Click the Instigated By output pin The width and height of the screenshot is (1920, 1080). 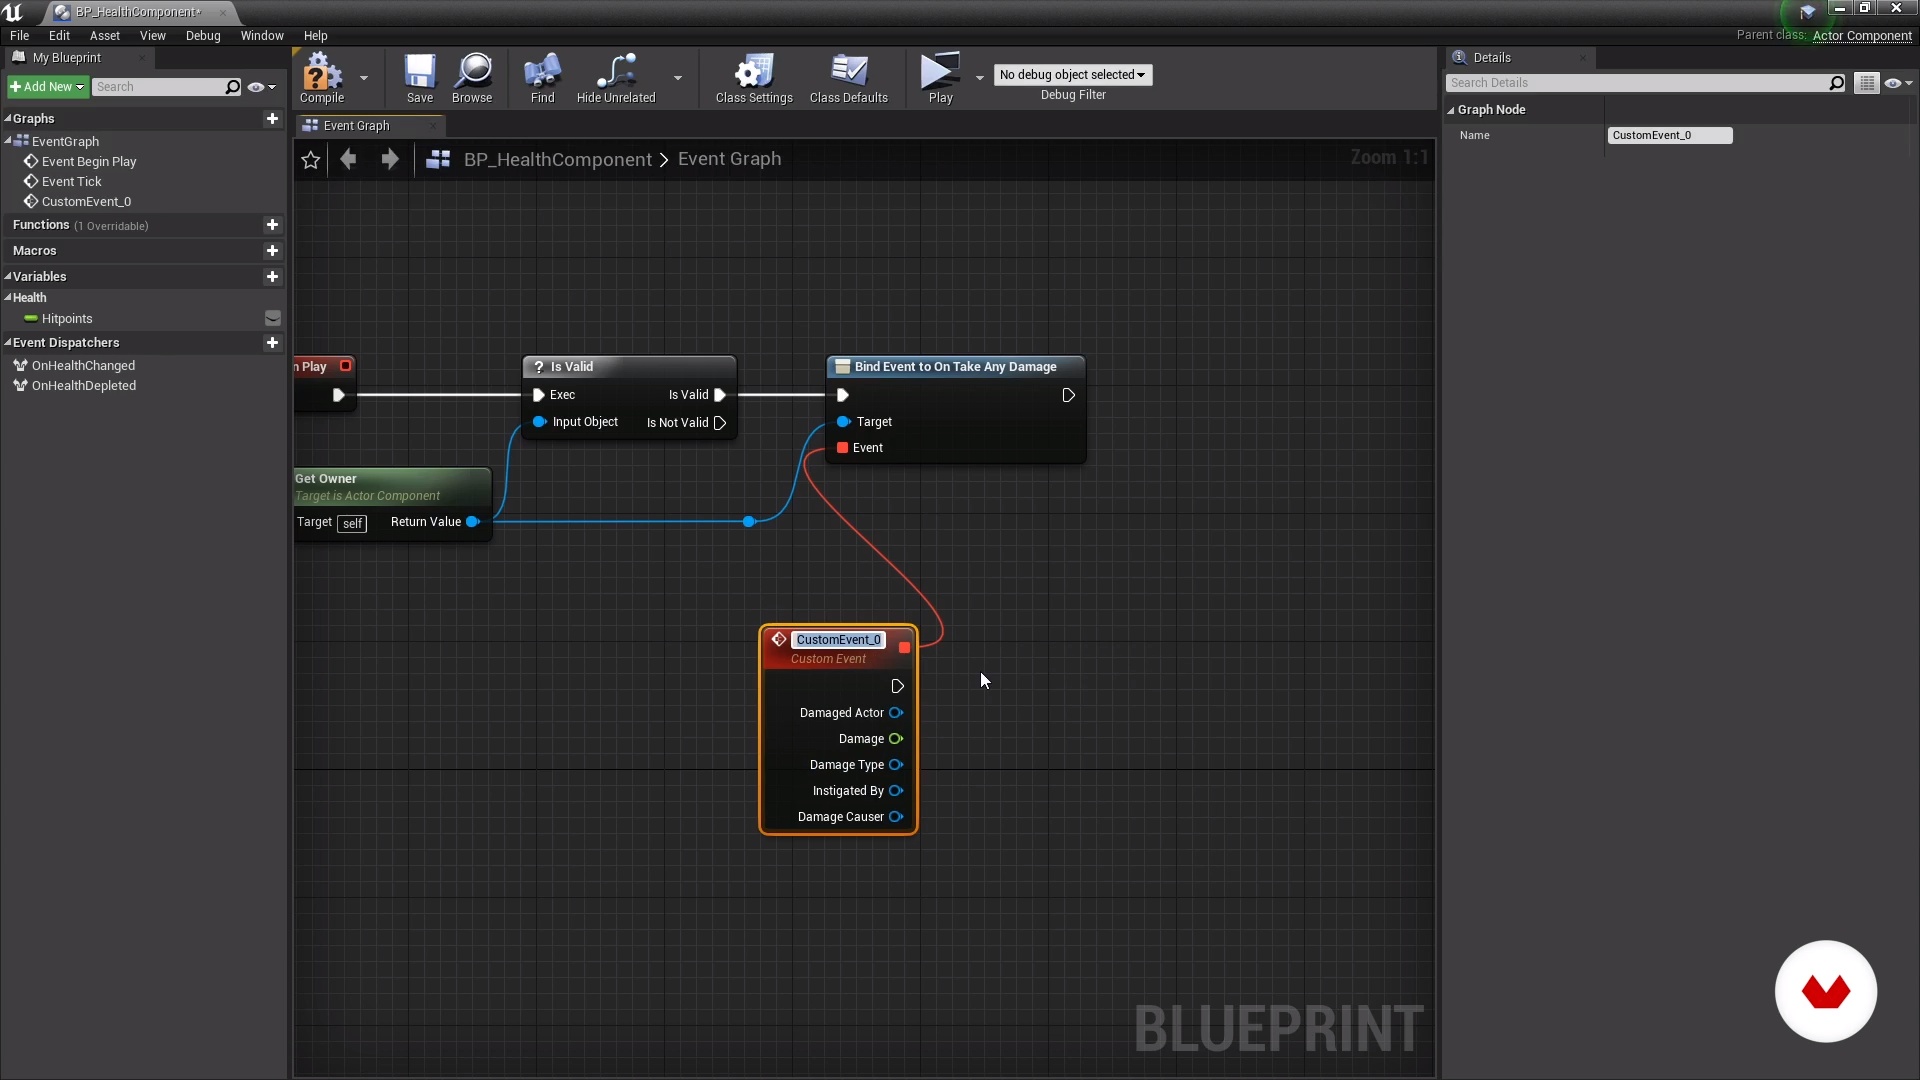[896, 791]
